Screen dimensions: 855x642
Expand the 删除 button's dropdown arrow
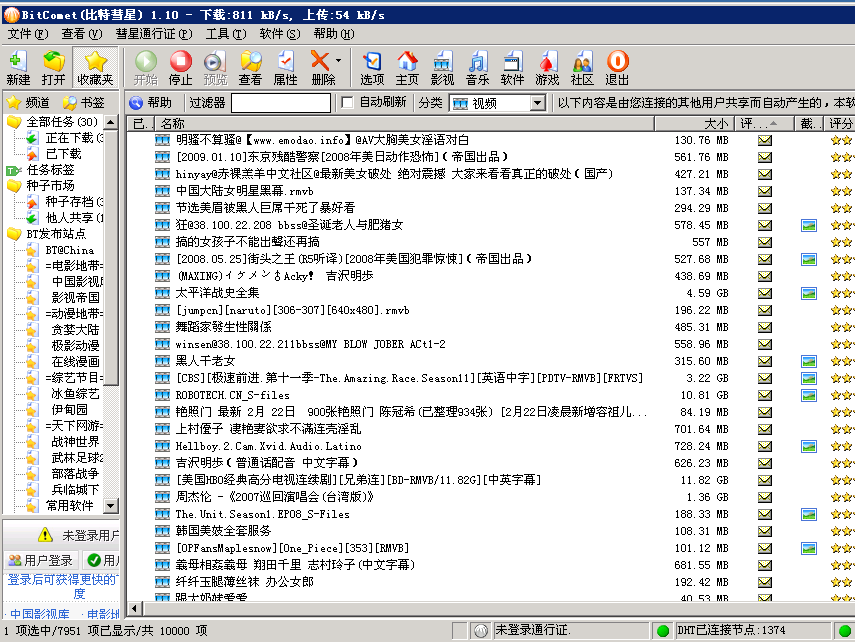[x=339, y=61]
